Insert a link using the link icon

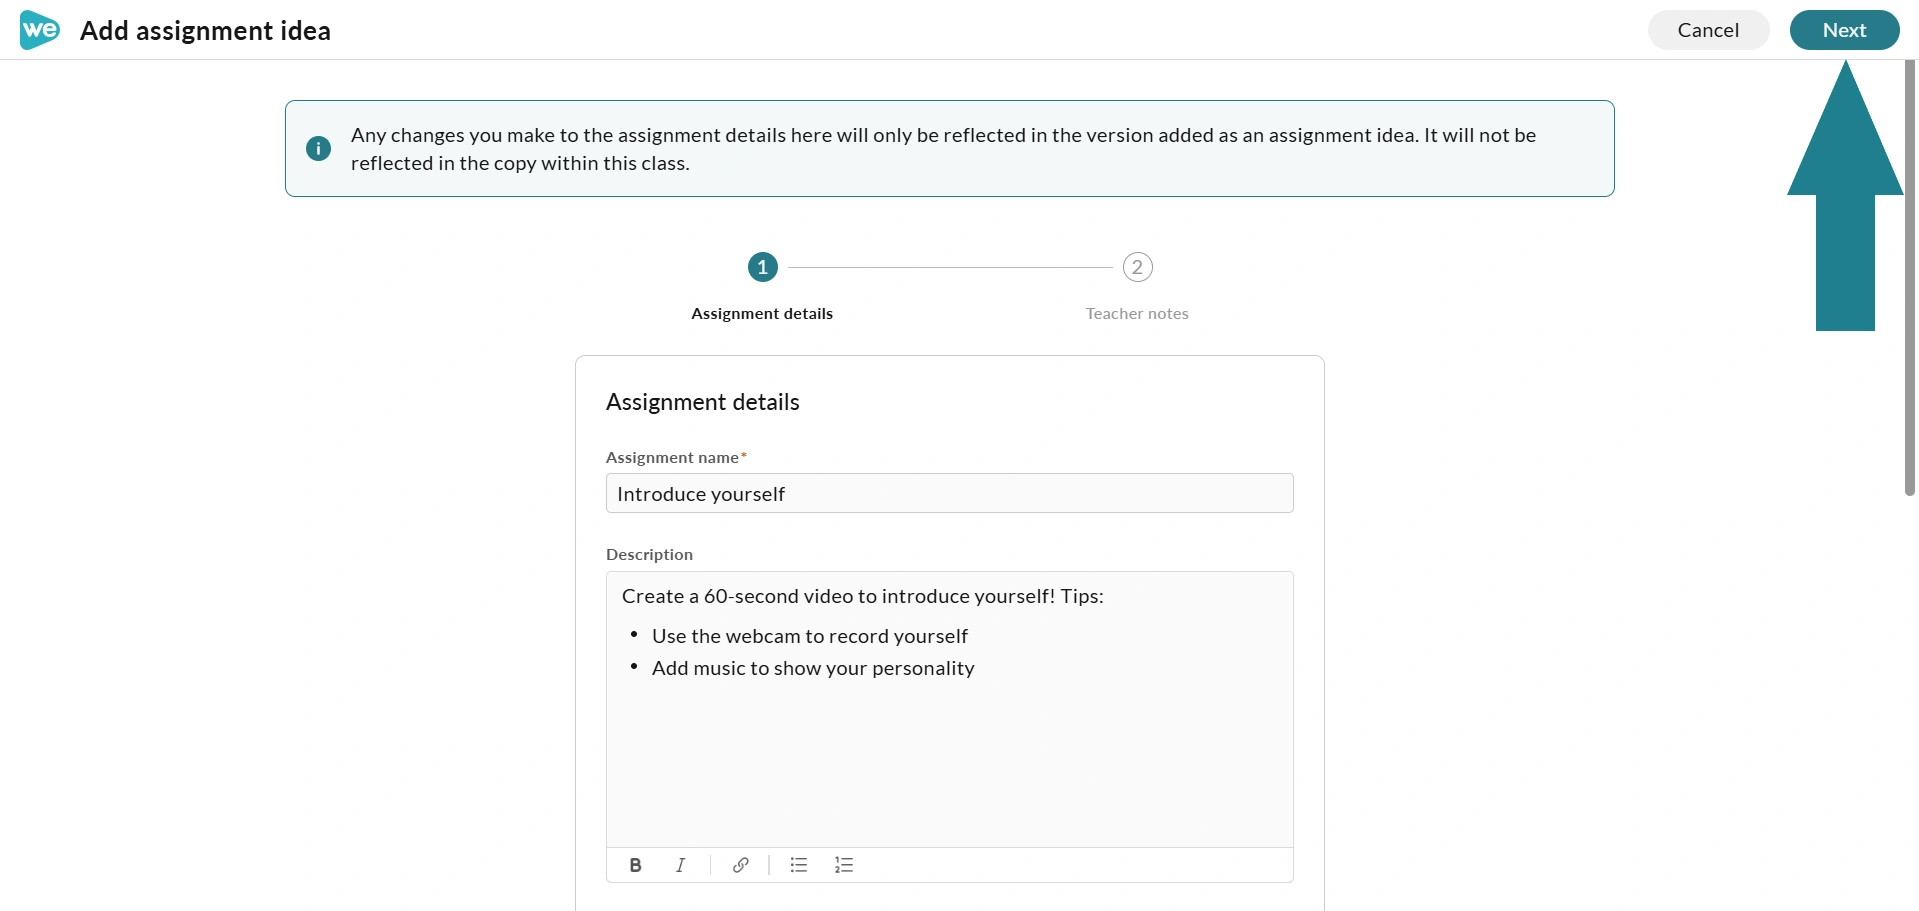click(741, 865)
